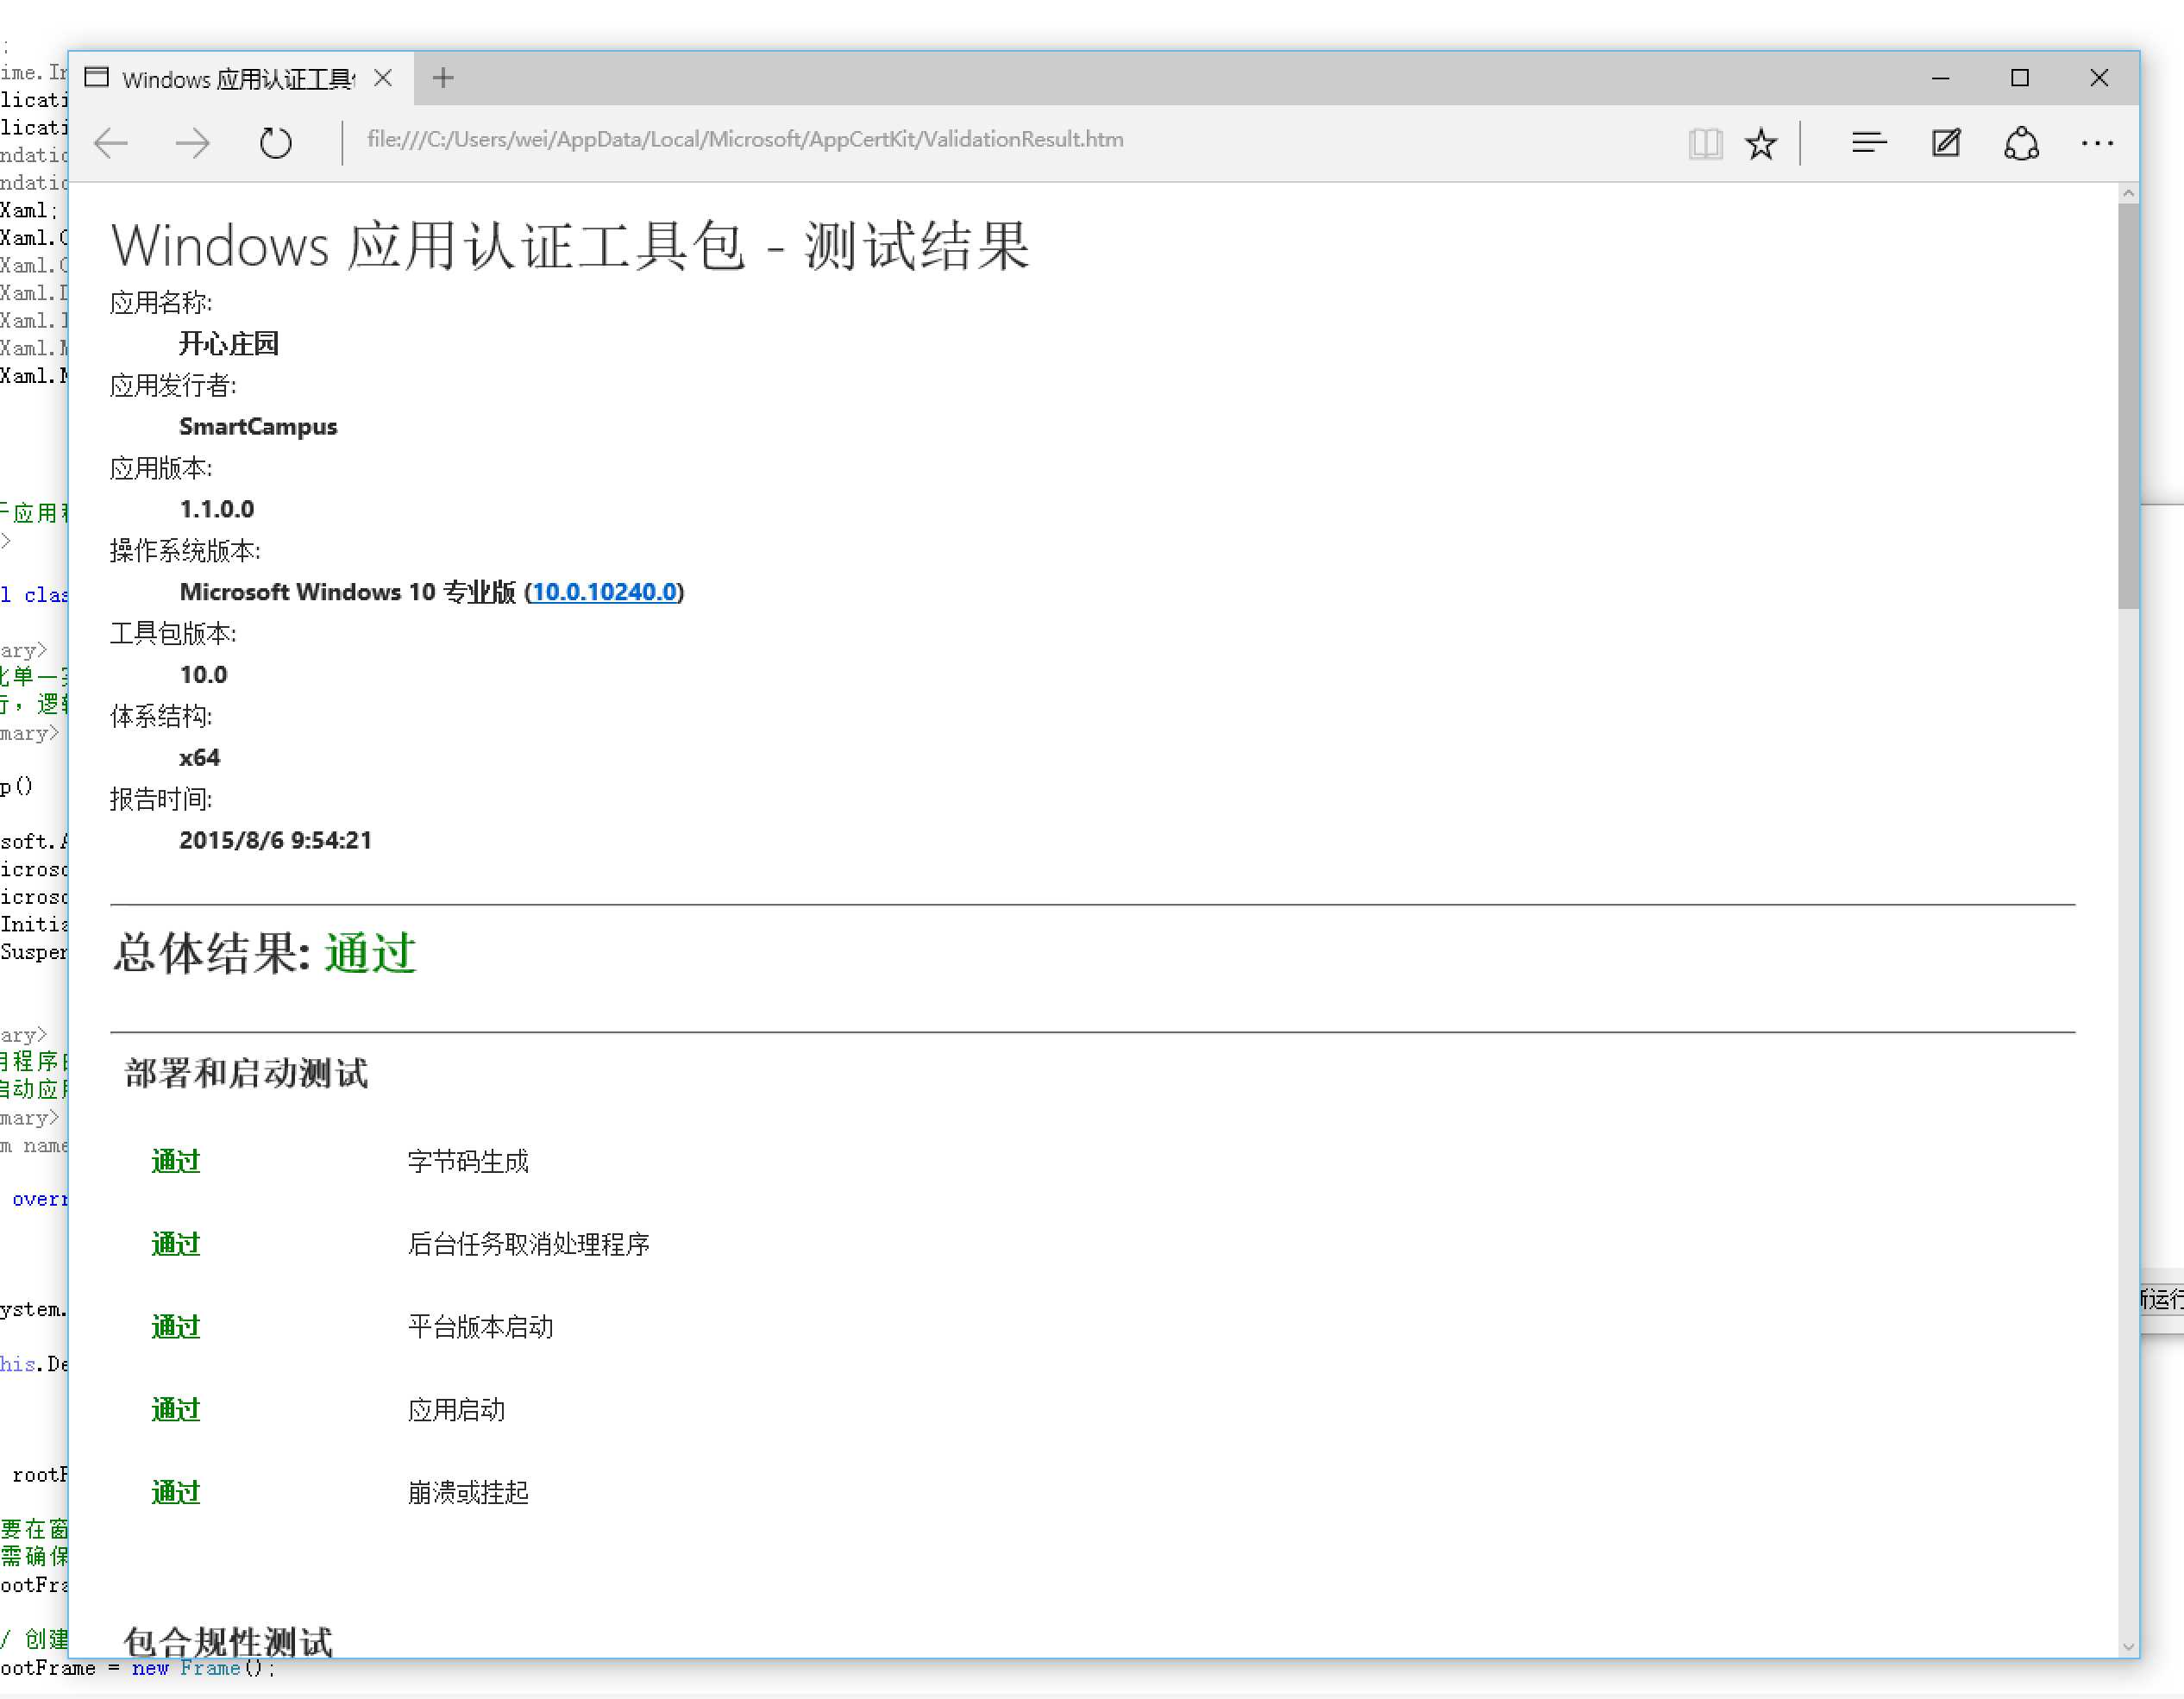Click the browser Forward arrow
This screenshot has height=1699, width=2184.
(x=192, y=143)
